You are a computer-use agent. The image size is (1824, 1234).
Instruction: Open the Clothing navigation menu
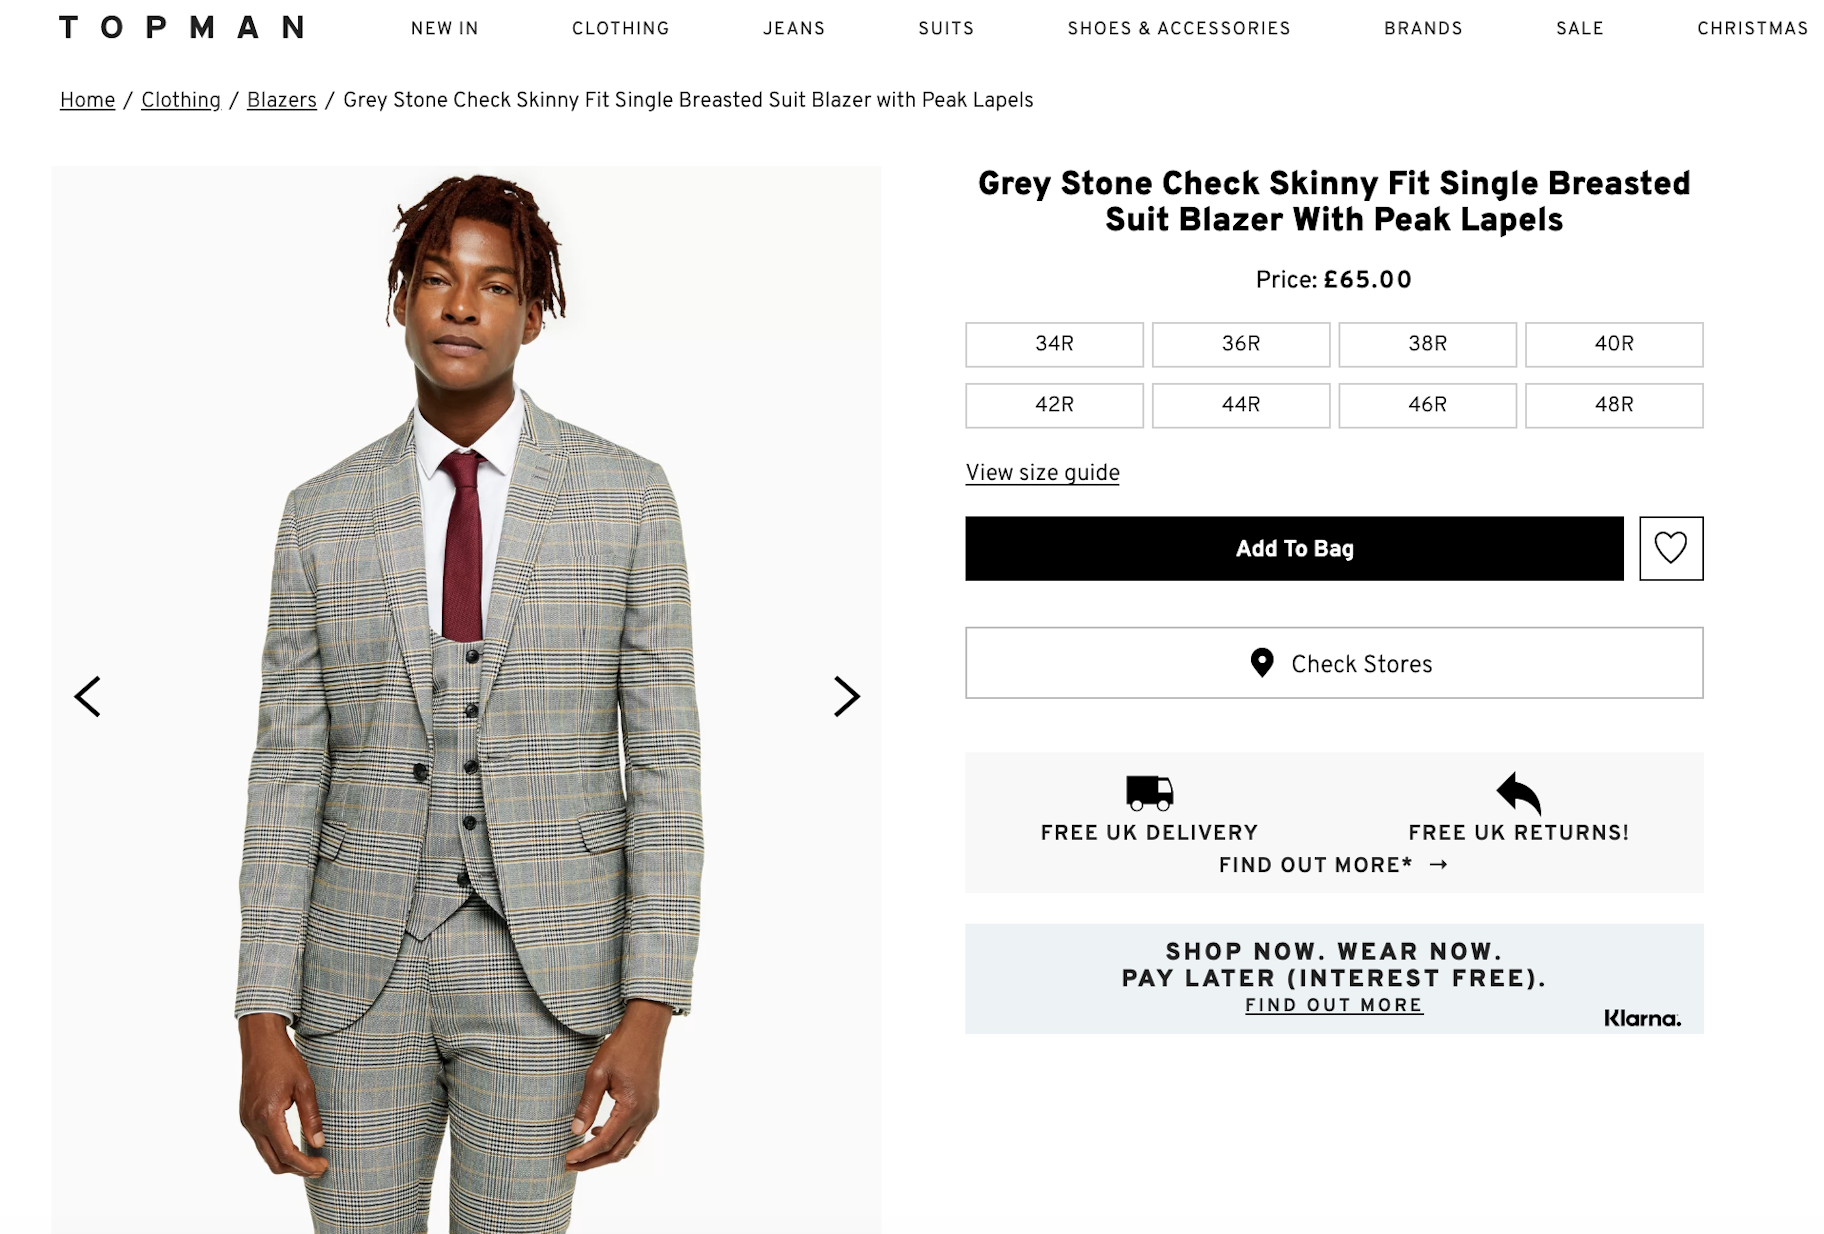[x=620, y=29]
